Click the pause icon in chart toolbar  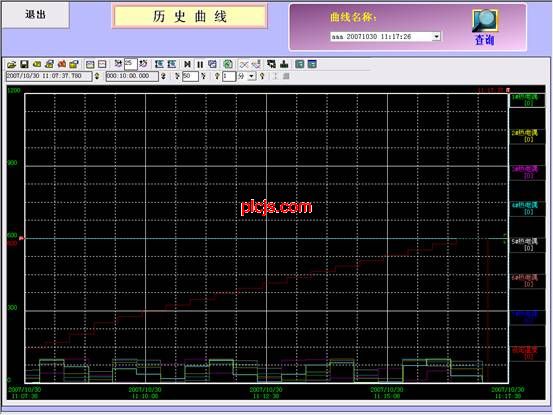(x=200, y=64)
